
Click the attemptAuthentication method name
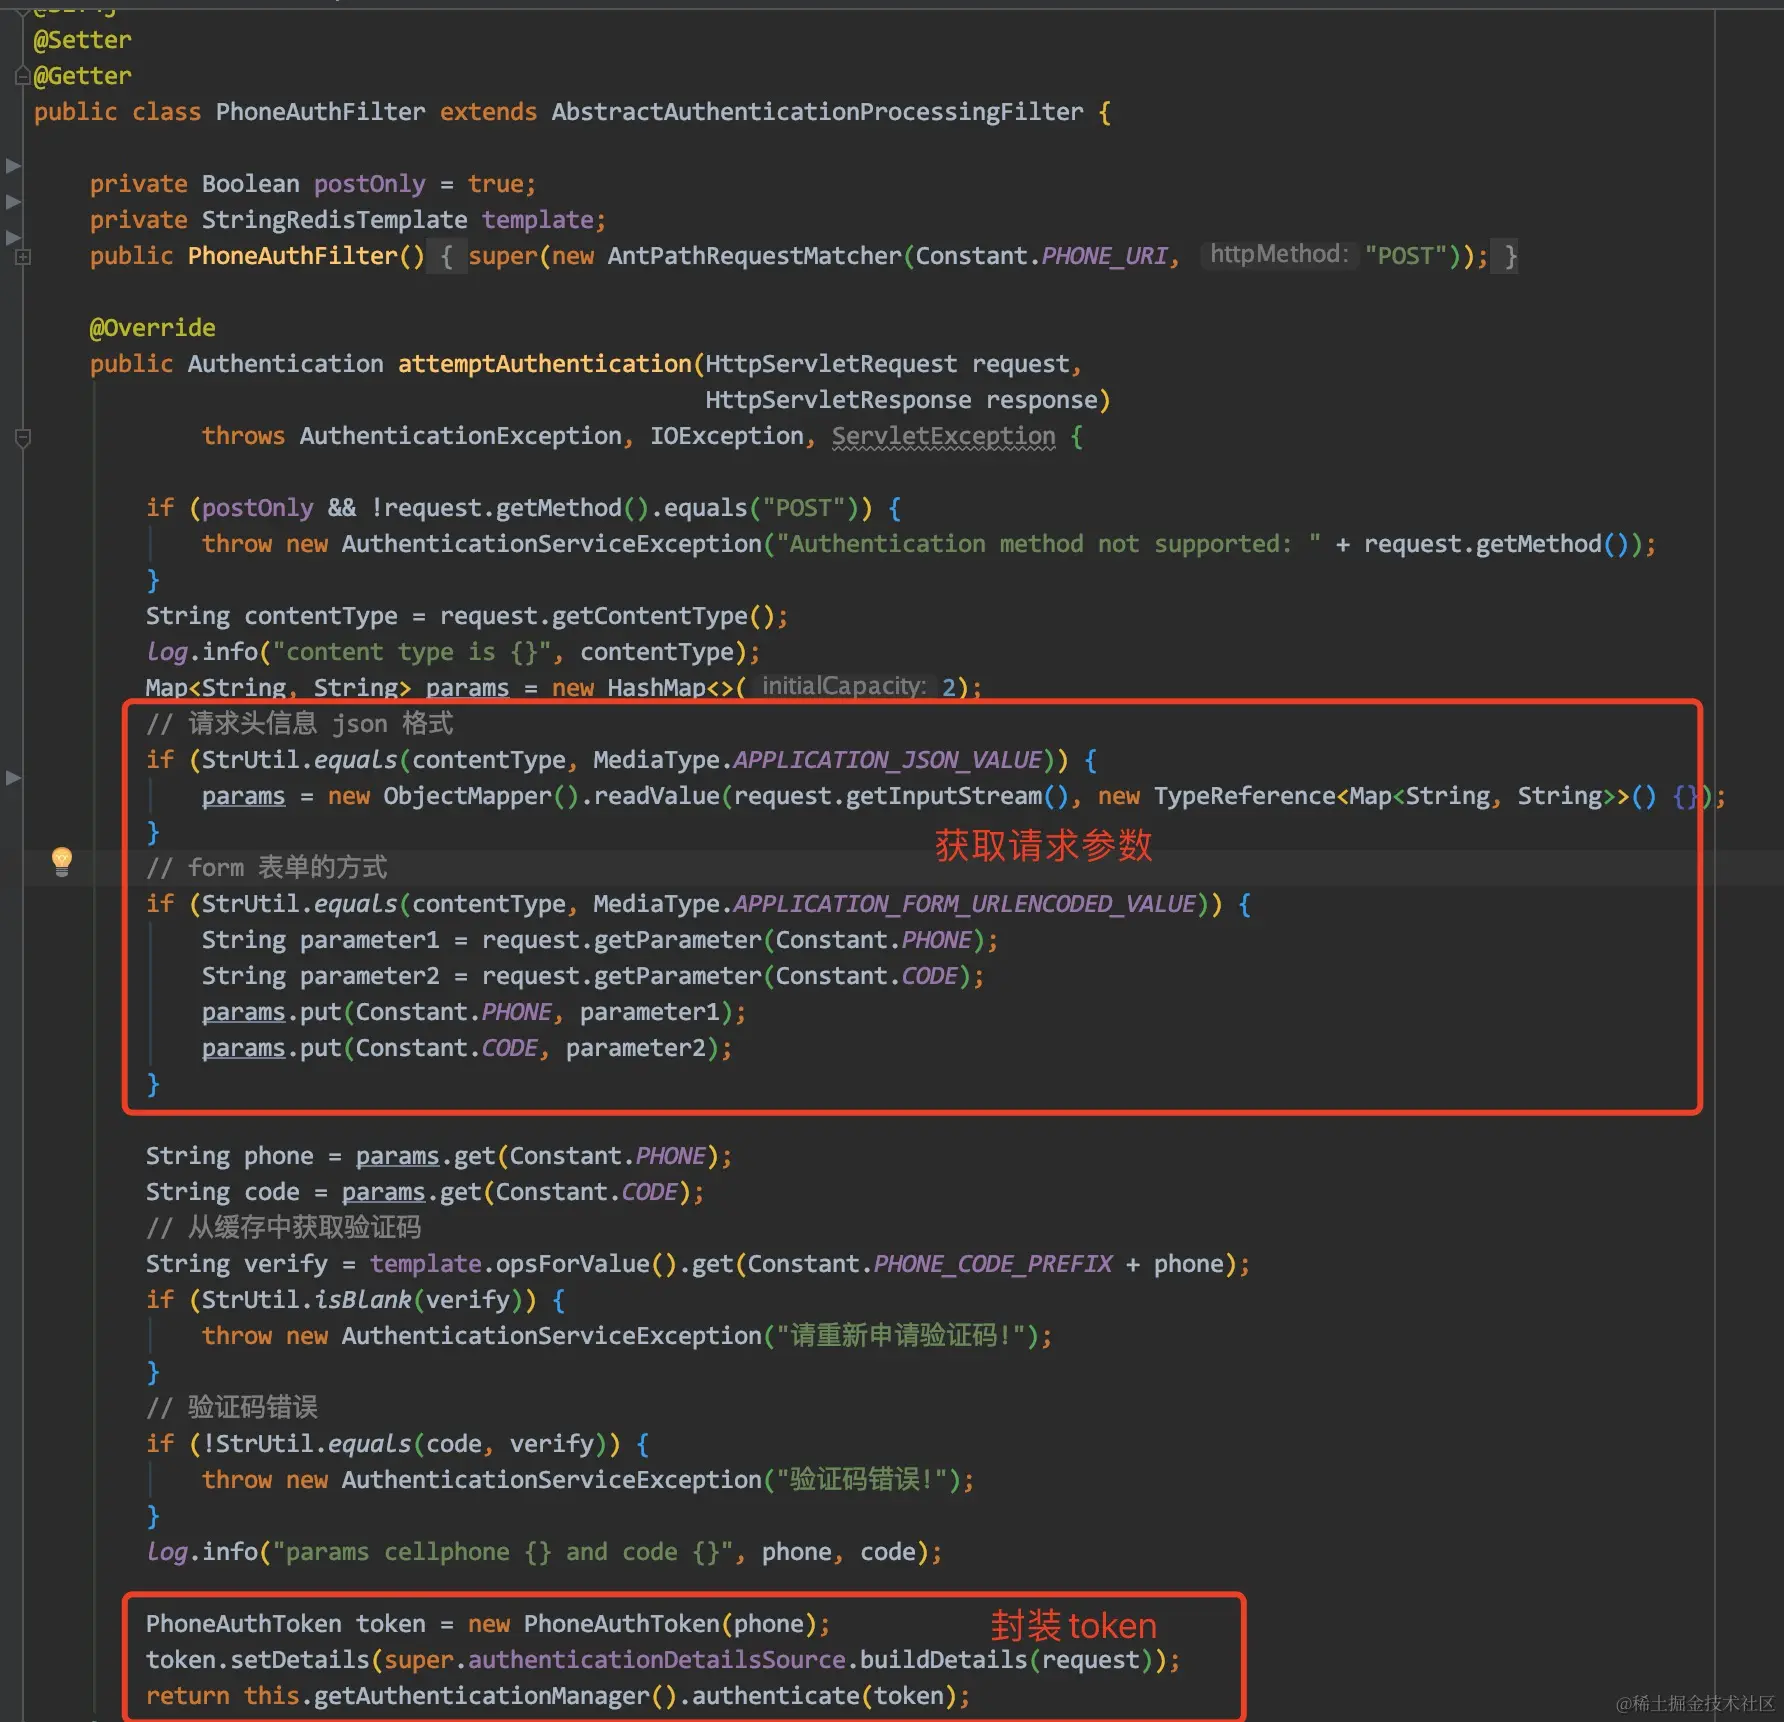coord(544,364)
